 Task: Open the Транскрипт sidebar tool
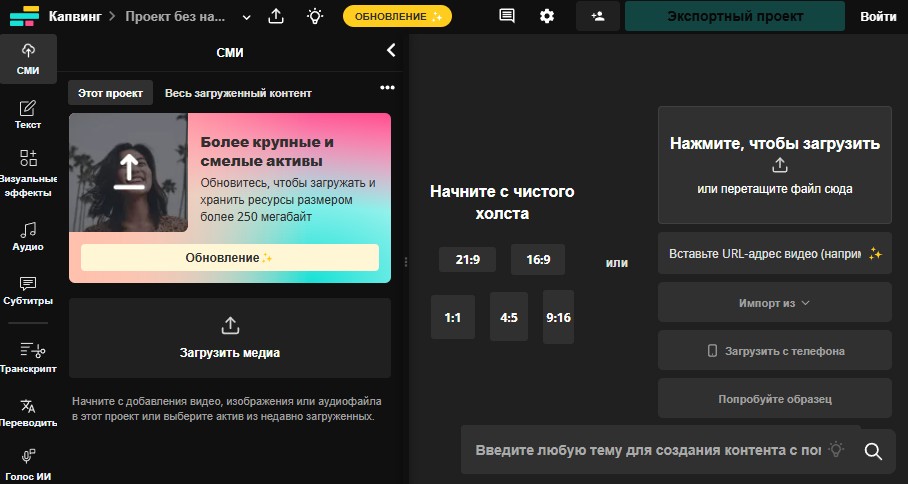tap(28, 357)
